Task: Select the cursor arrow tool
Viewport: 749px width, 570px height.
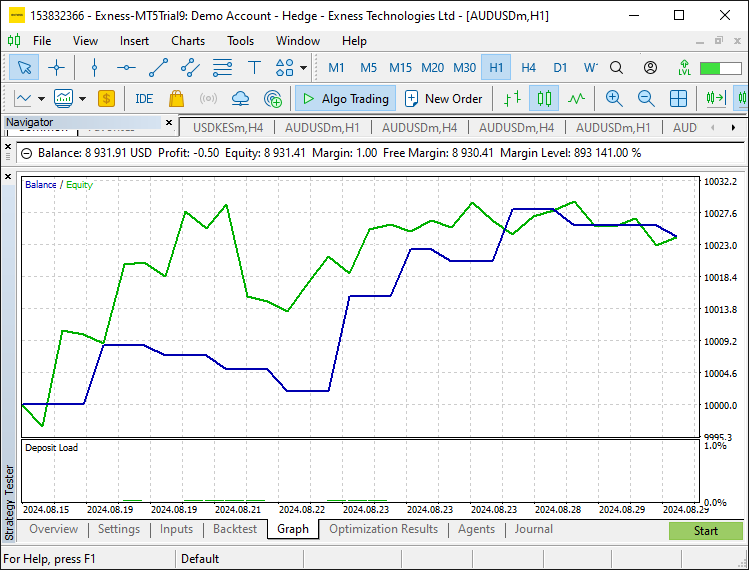Action: [24, 67]
